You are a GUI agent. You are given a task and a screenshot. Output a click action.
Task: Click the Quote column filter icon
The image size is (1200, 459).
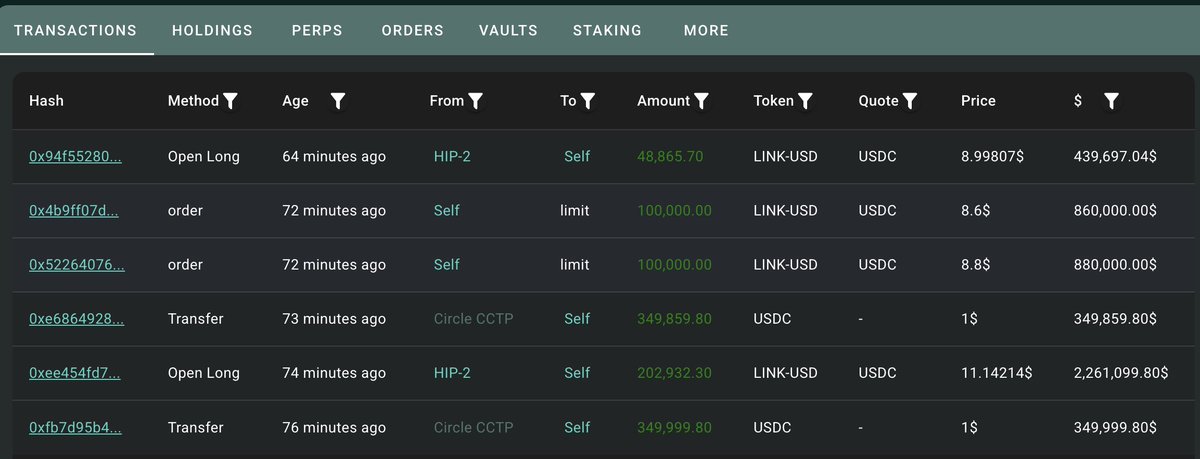tap(910, 101)
